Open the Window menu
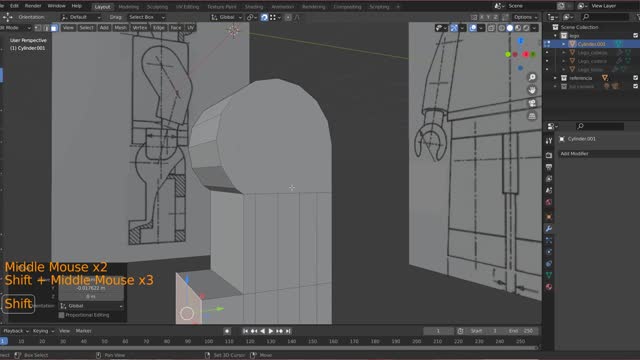Image resolution: width=640 pixels, height=360 pixels. click(56, 6)
